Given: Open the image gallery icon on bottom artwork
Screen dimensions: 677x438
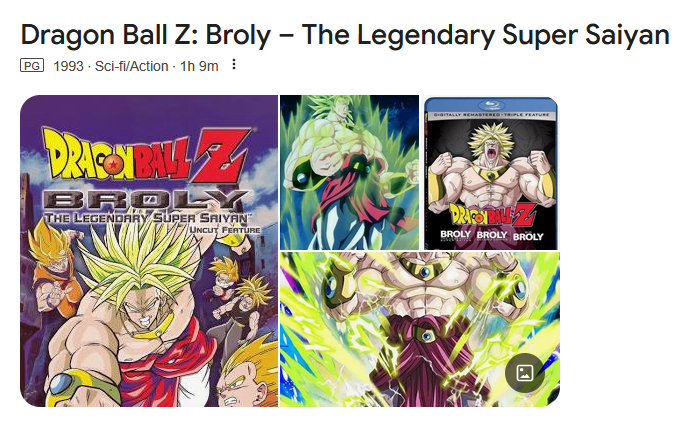Looking at the screenshot, I should click(525, 373).
